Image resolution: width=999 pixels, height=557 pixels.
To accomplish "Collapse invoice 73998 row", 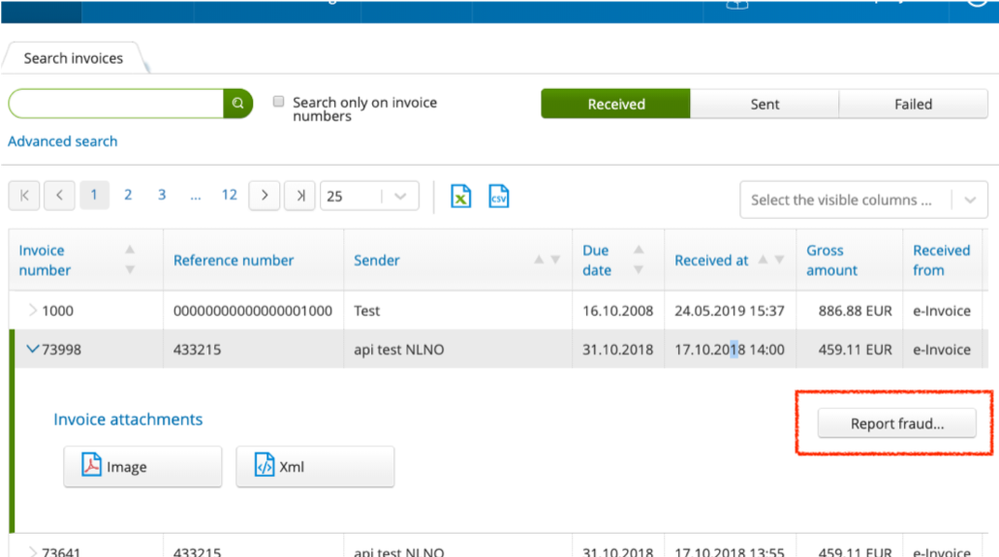I will tap(32, 349).
